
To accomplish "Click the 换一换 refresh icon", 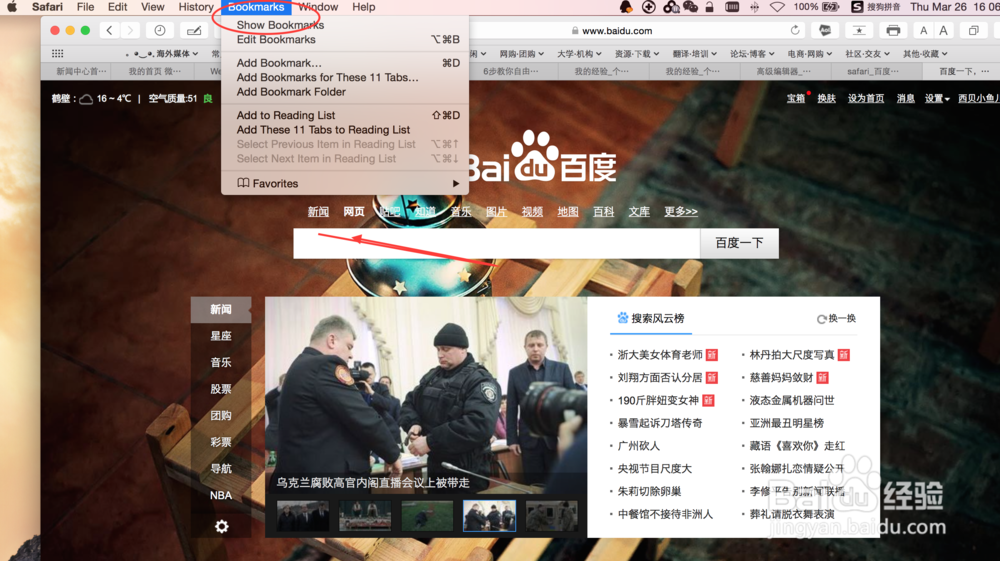I will (x=821, y=319).
